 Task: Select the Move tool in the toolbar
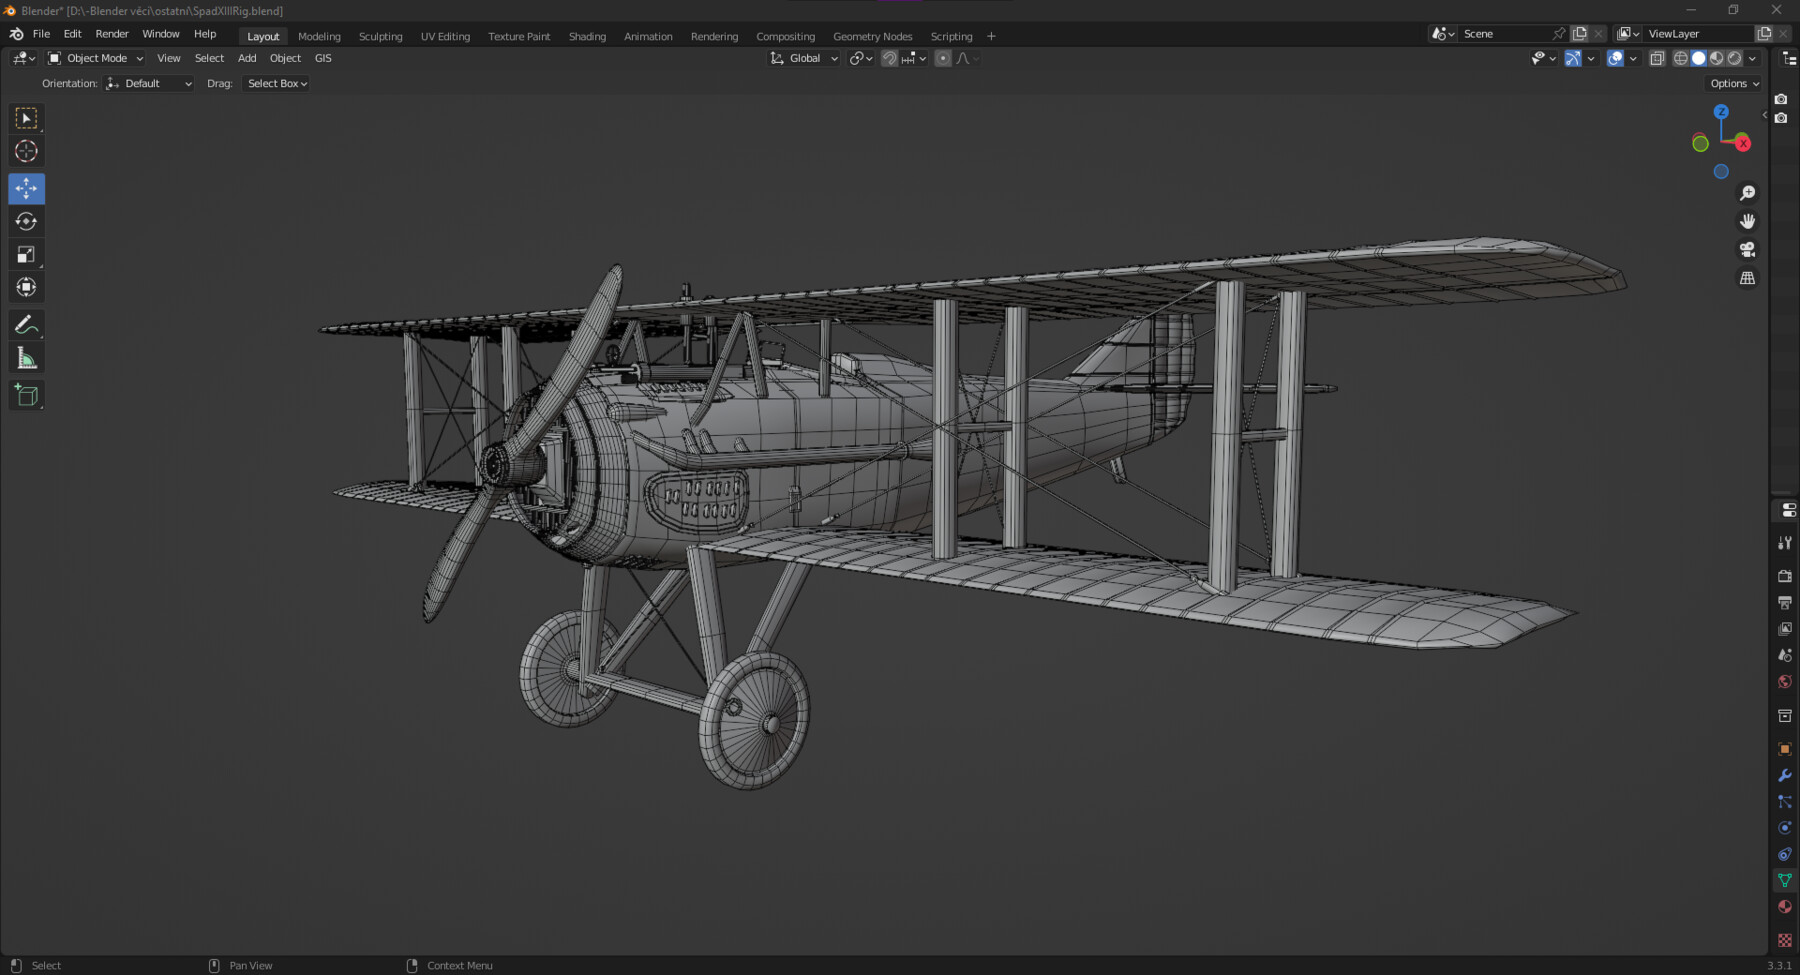(x=26, y=188)
